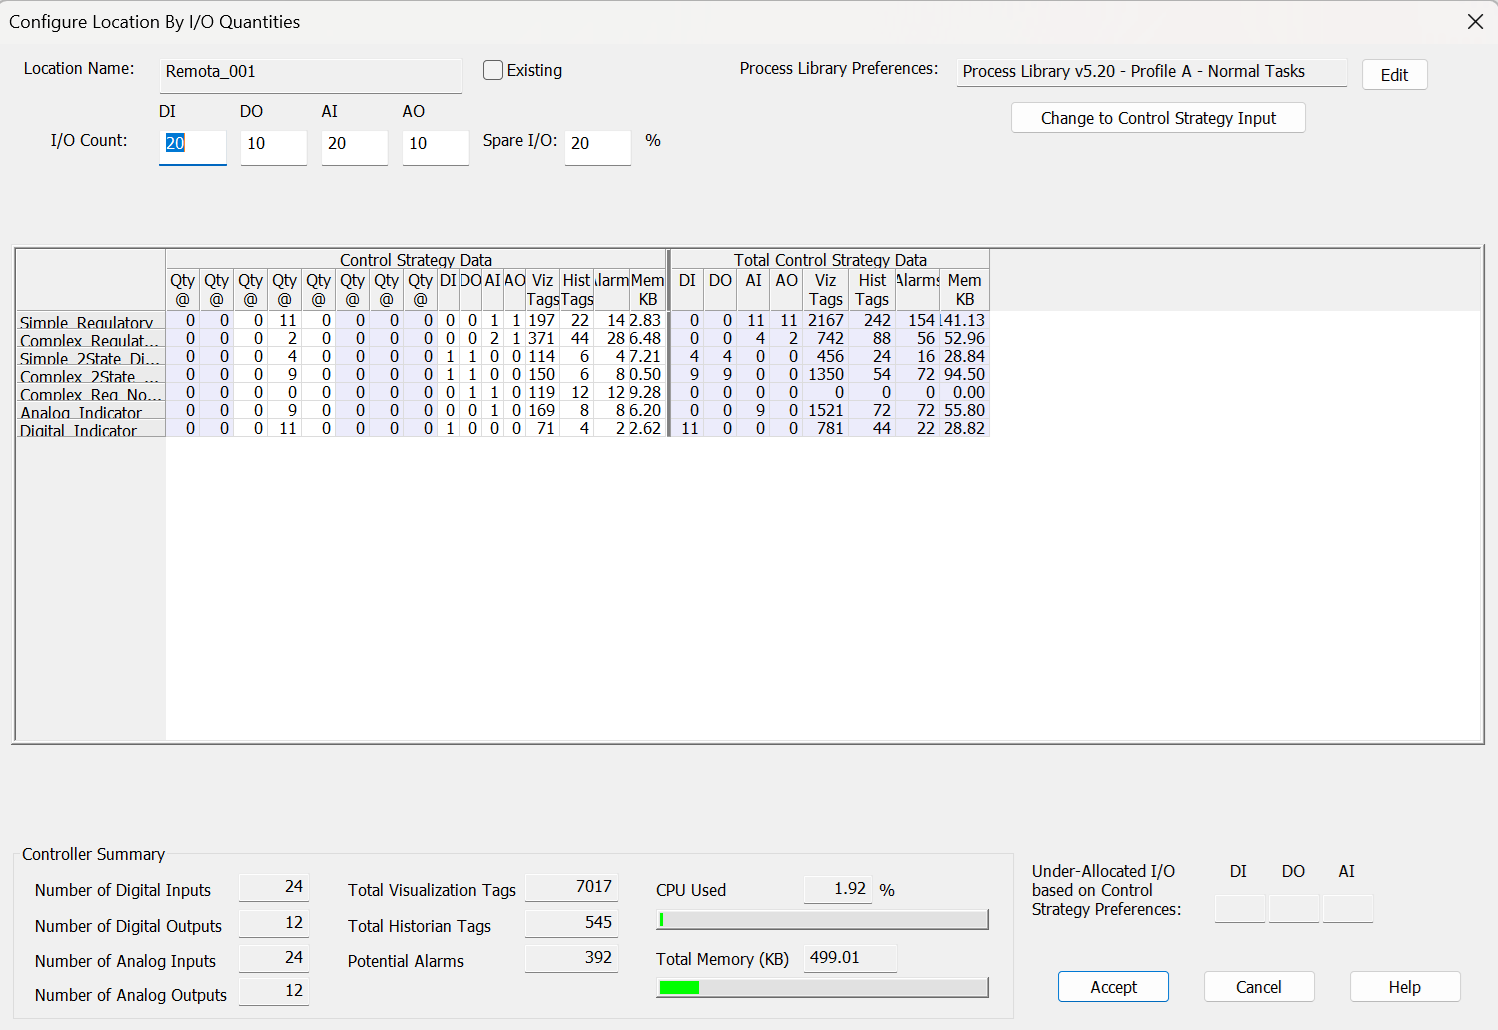Click the CPU Used value 1.92
This screenshot has width=1498, height=1030.
(838, 889)
